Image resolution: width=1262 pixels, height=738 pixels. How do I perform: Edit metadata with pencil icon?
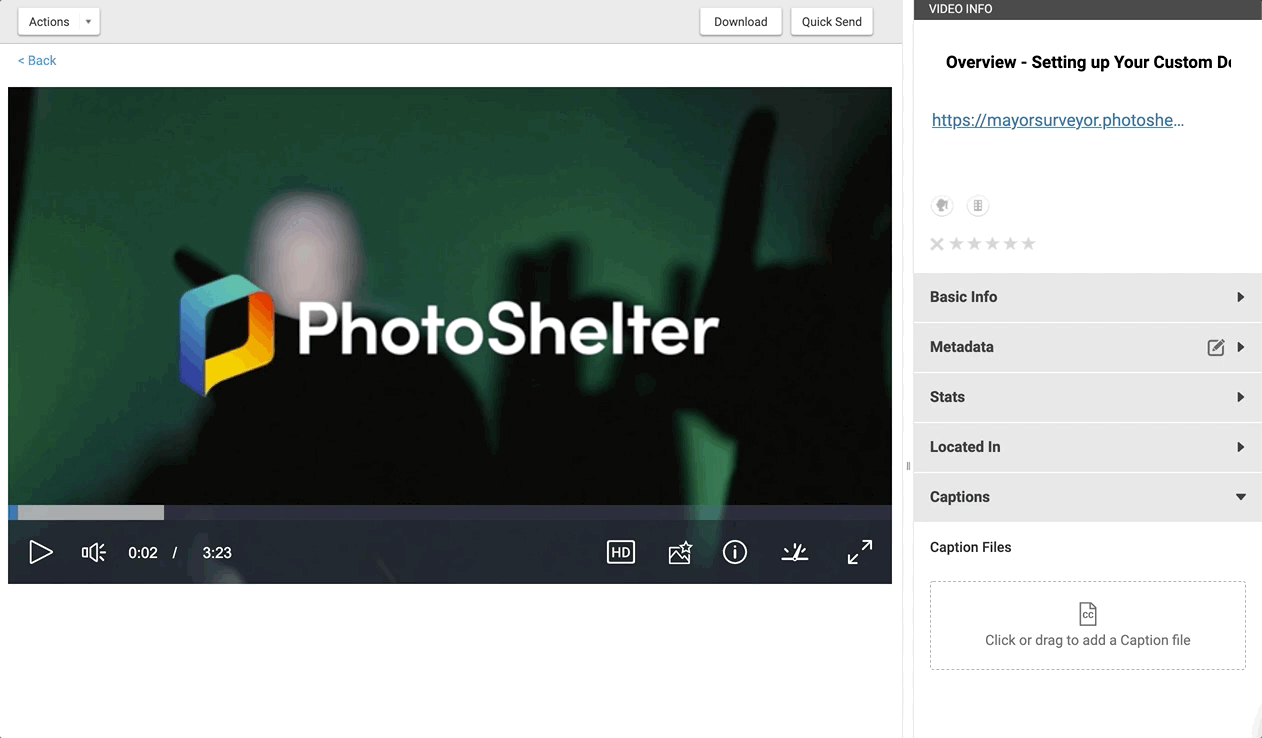(1216, 347)
